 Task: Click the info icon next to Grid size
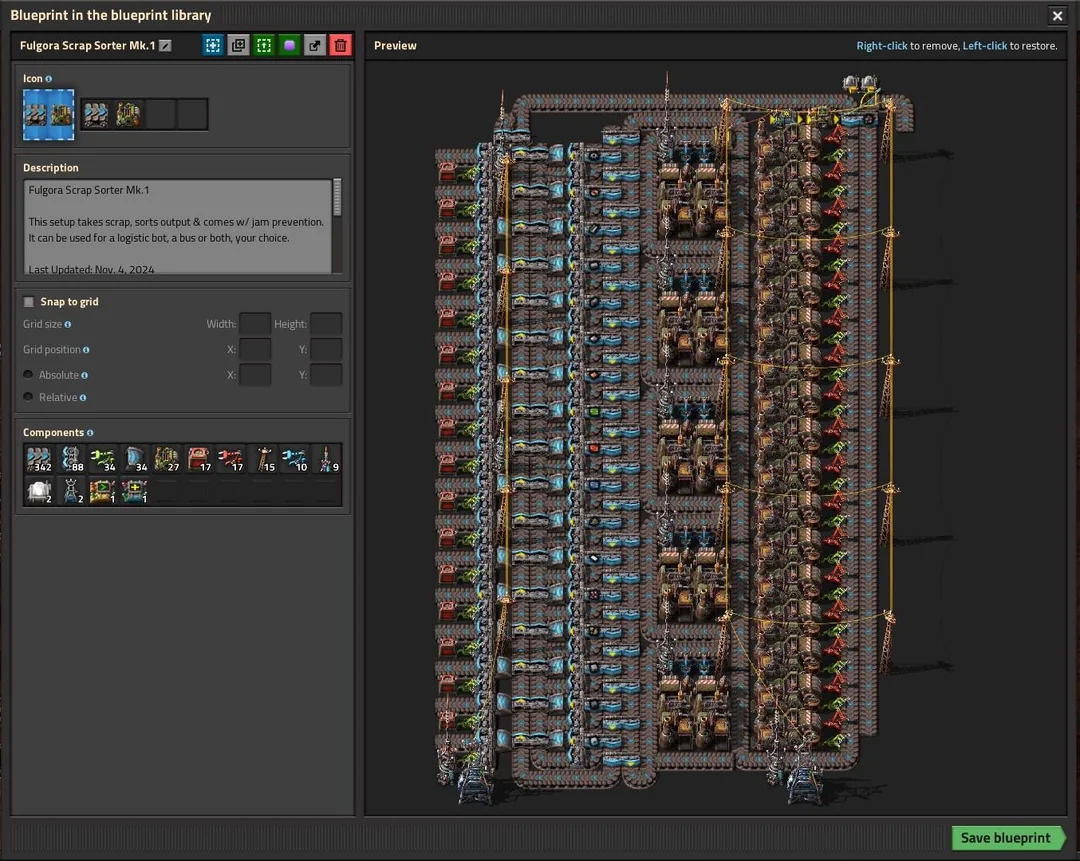point(68,324)
